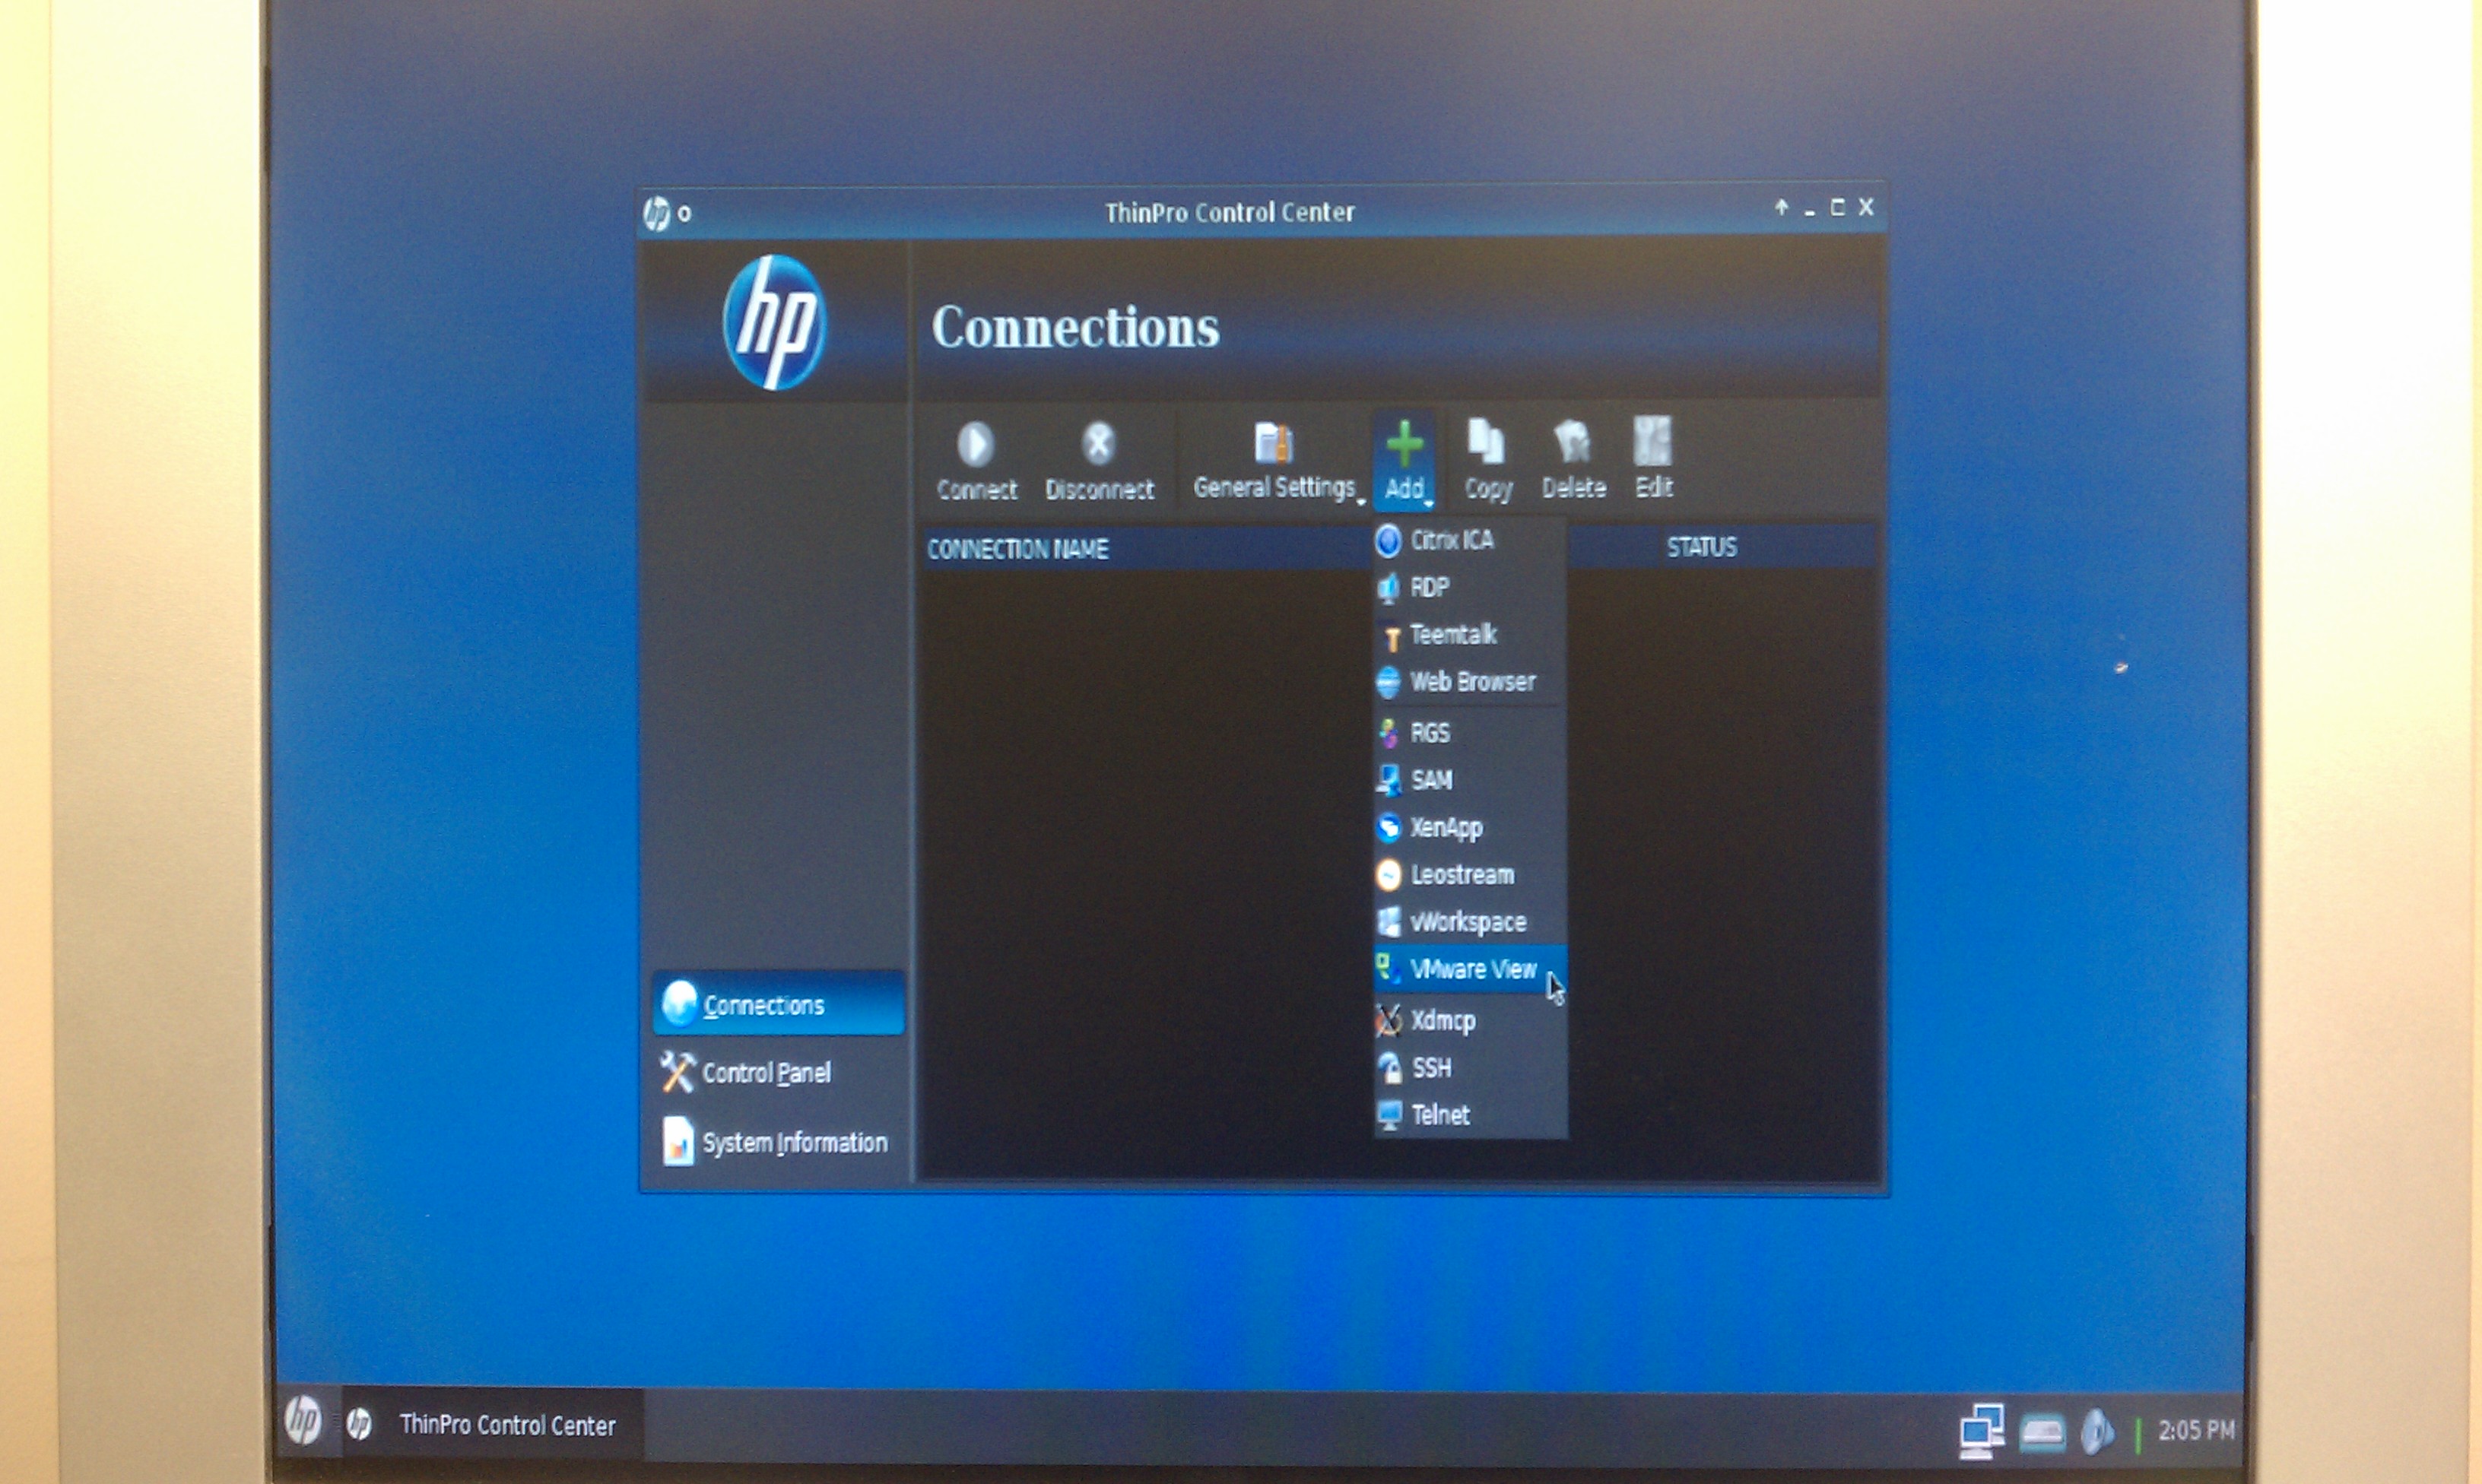Select Leostream in the Add menu
Image resolution: width=2482 pixels, height=1484 pixels.
coord(1469,874)
